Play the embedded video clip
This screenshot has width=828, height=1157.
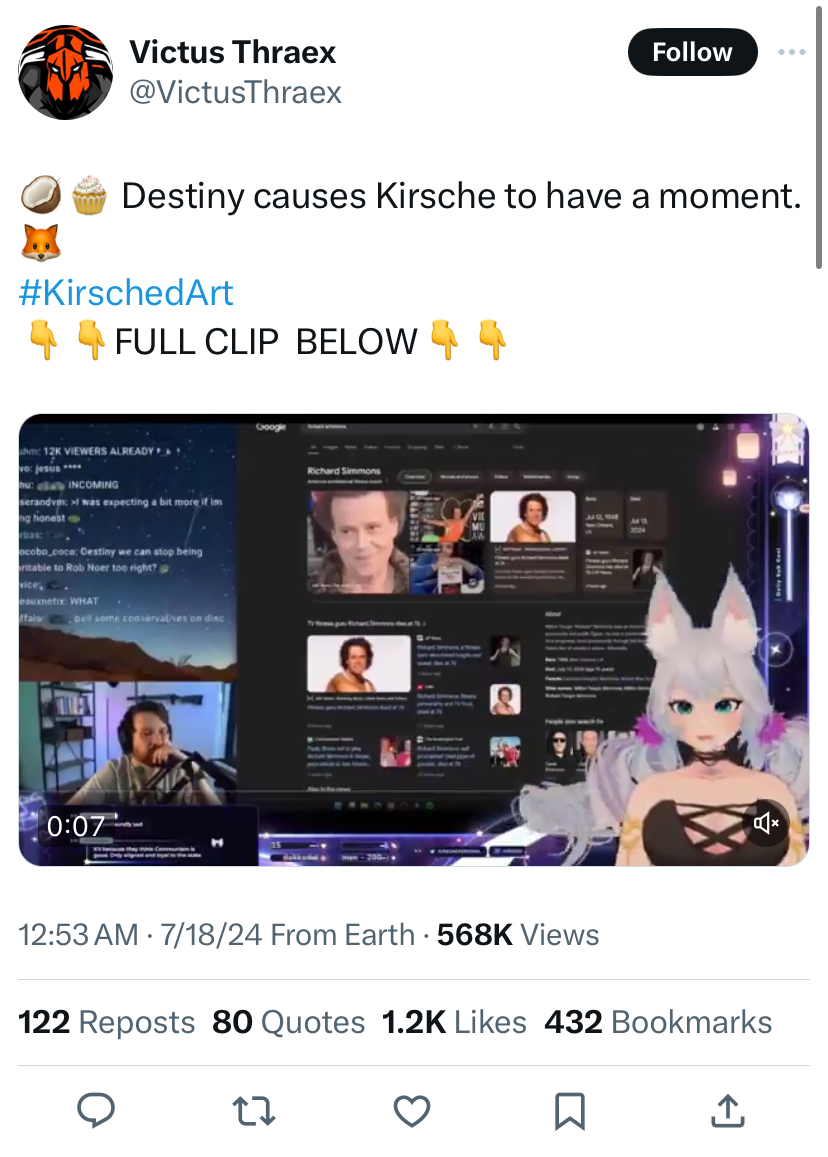[x=413, y=640]
